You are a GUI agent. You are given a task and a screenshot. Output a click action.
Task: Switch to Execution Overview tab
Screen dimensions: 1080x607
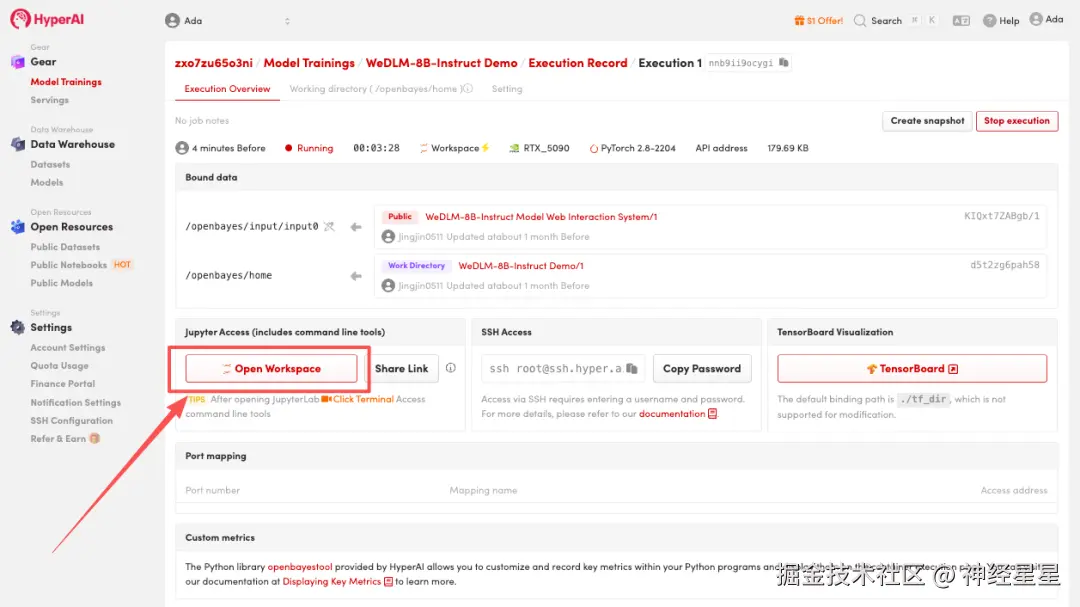pos(227,89)
